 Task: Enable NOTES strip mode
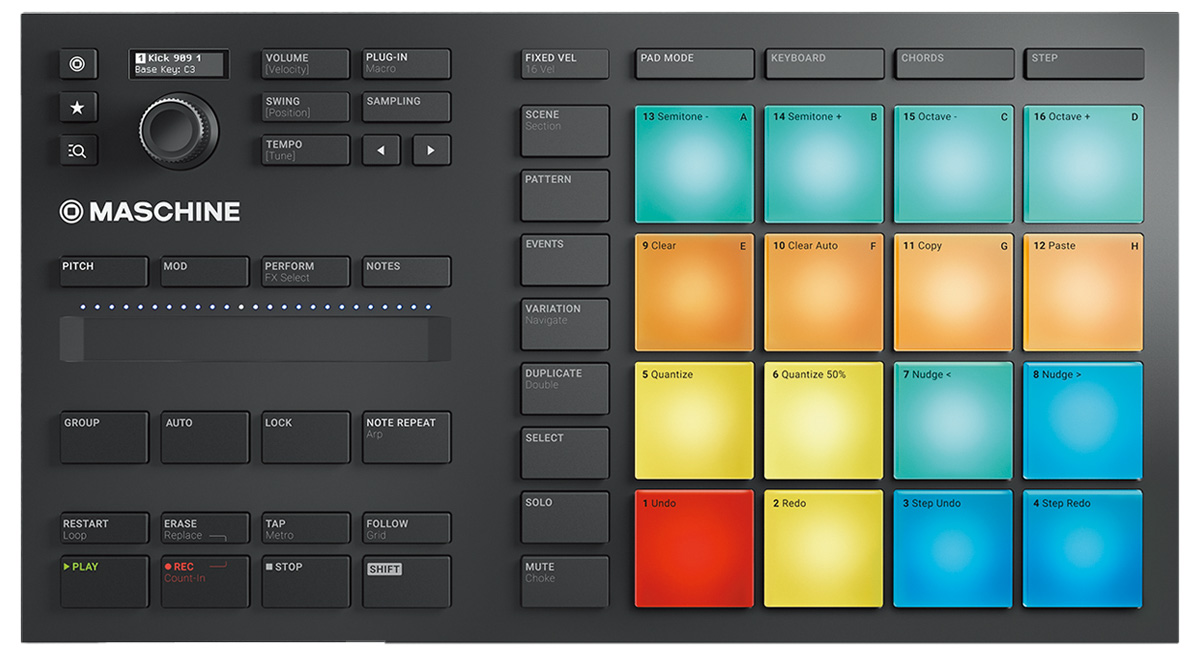pos(406,272)
